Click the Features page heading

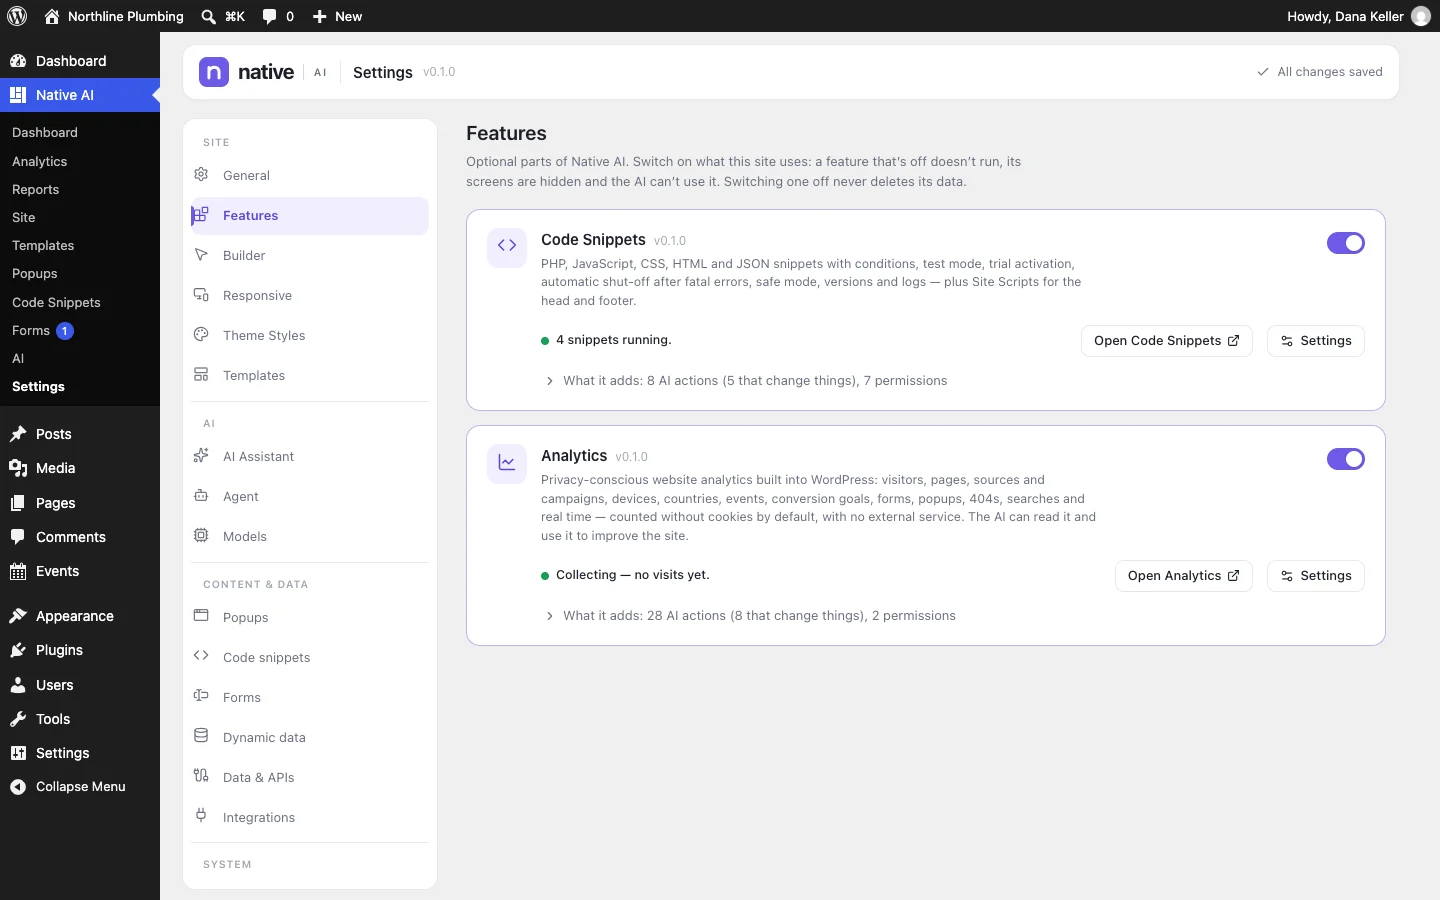[x=506, y=133]
